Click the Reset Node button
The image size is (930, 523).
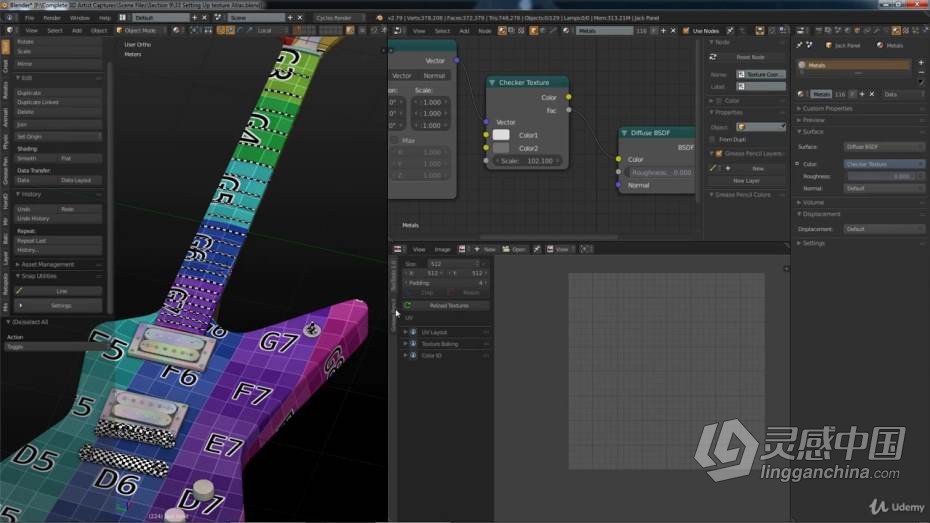[750, 58]
